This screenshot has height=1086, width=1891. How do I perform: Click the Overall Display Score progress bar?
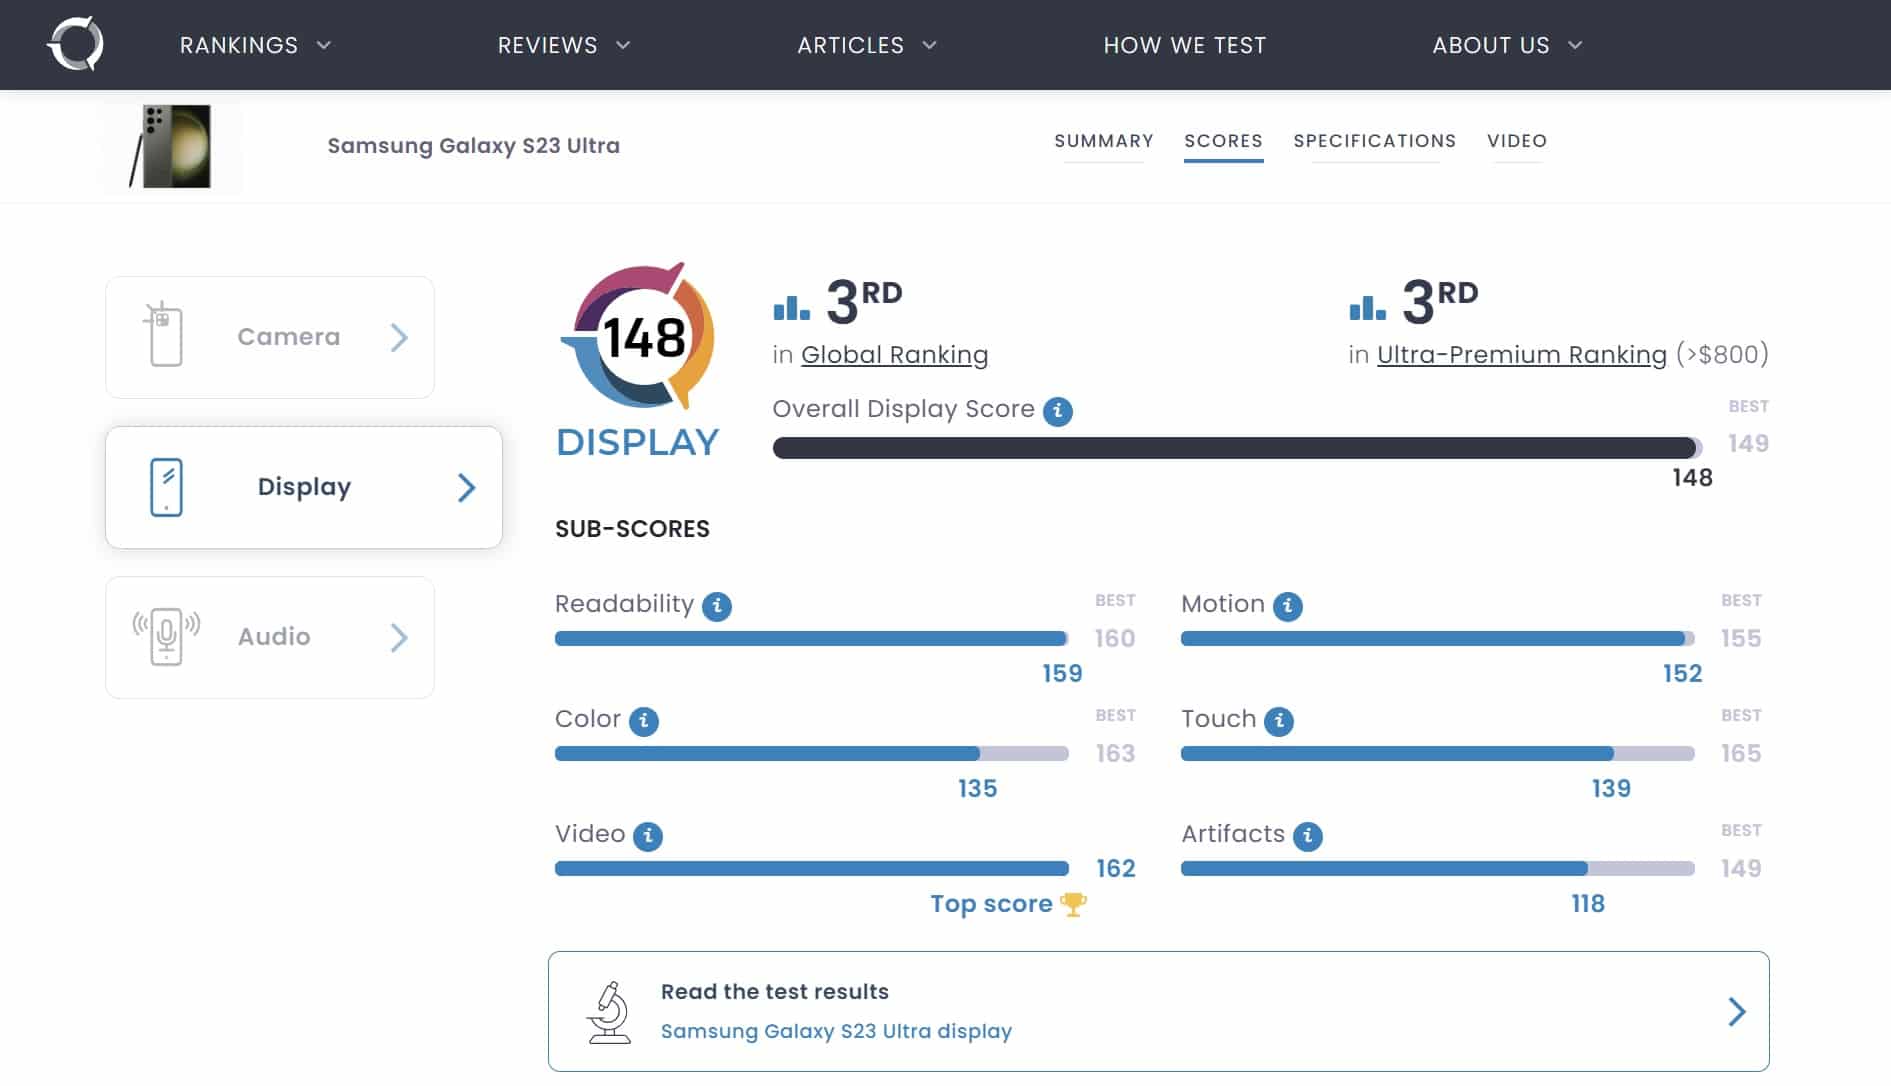point(1238,447)
